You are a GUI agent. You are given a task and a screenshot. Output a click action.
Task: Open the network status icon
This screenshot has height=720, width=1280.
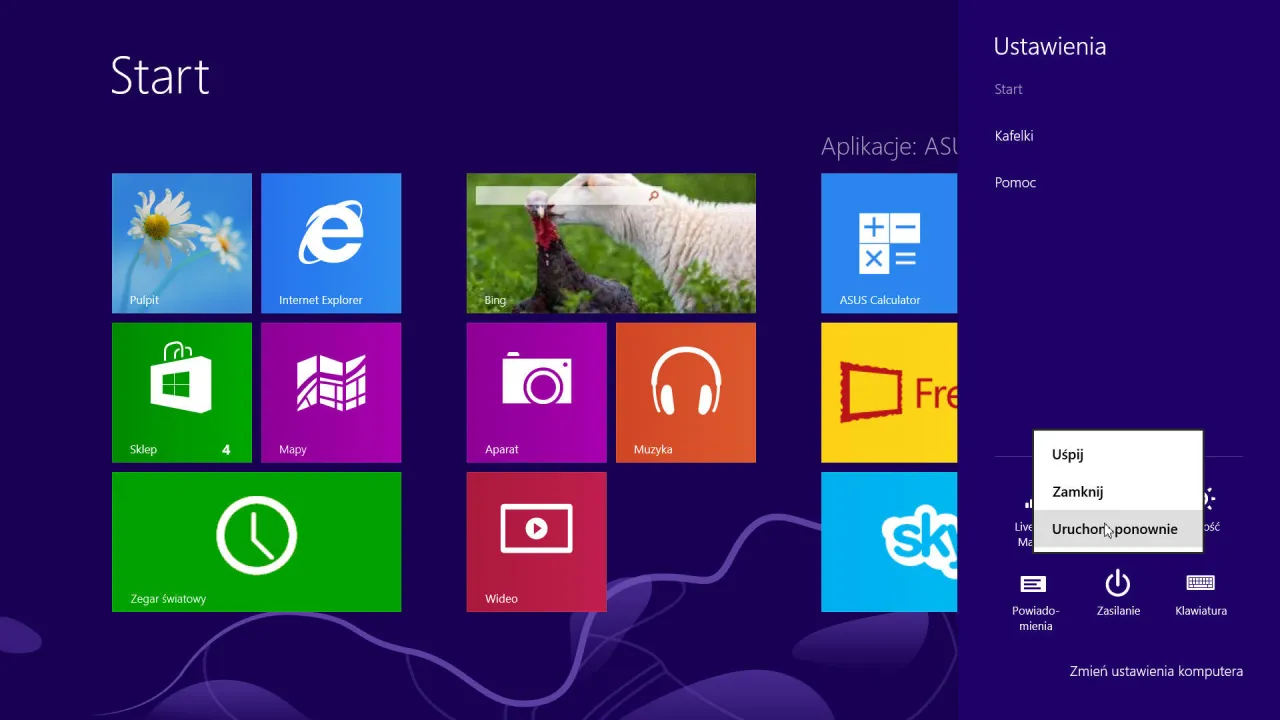point(1028,503)
